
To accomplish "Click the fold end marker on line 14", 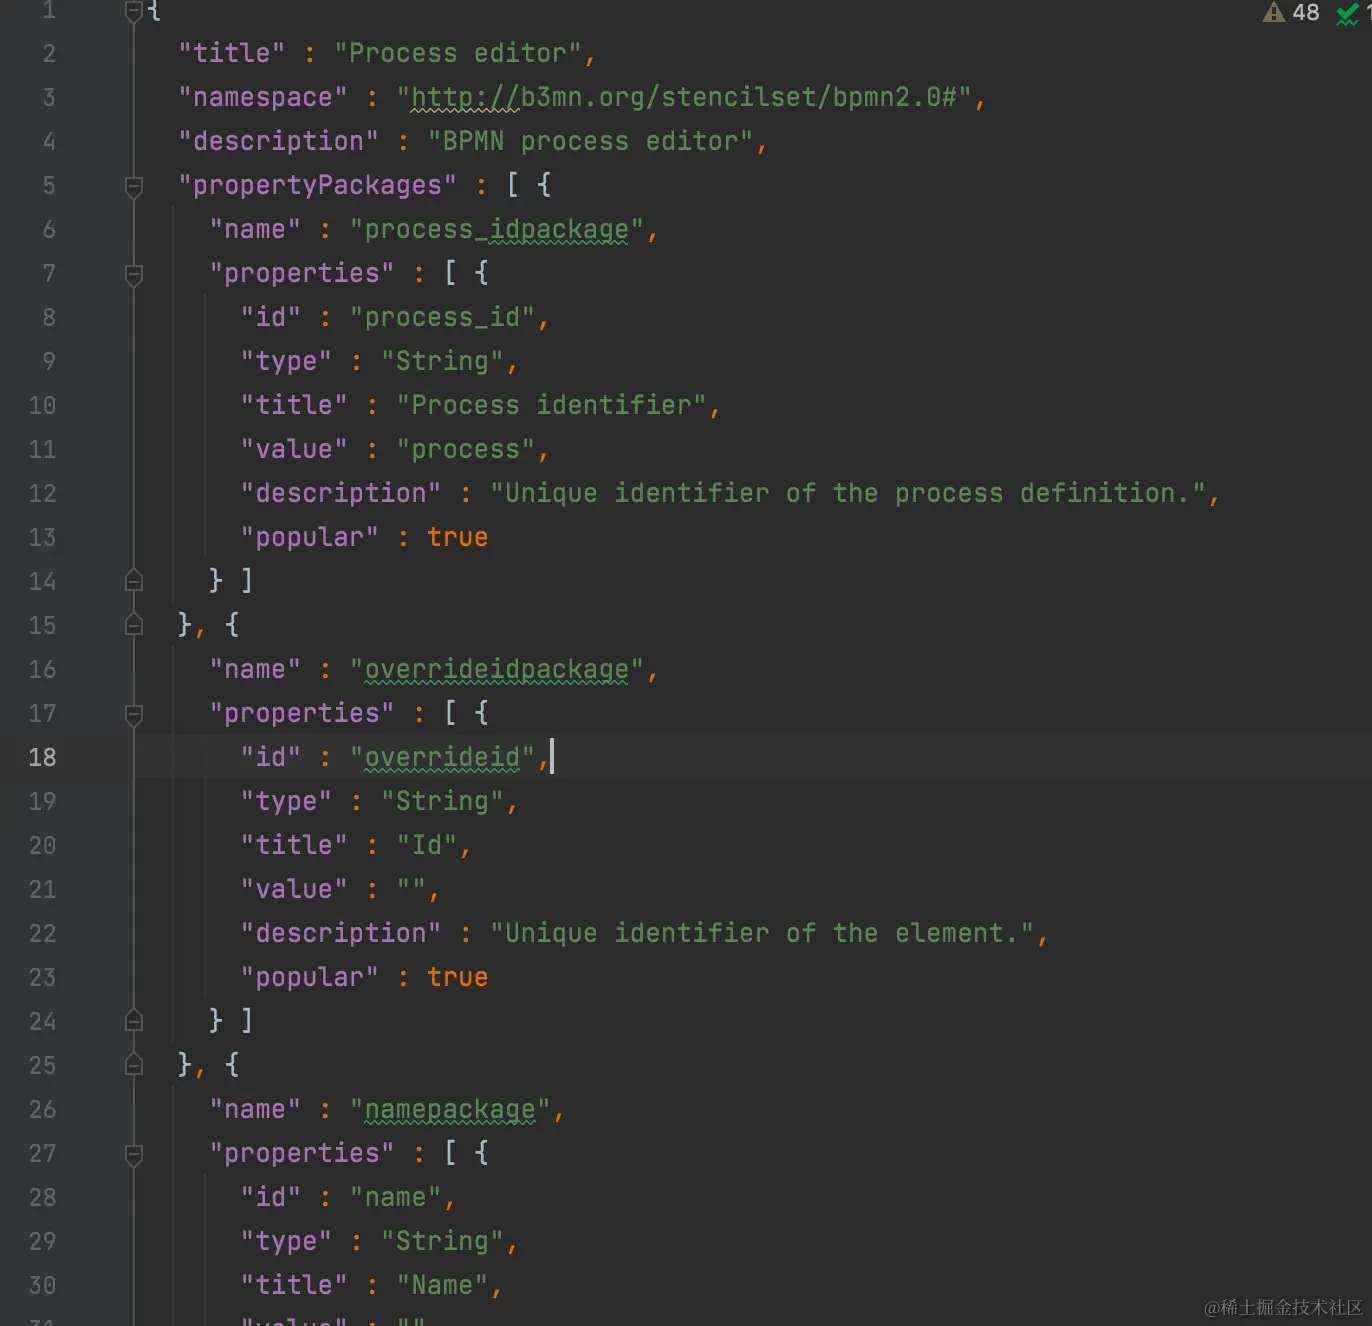I will 134,580.
